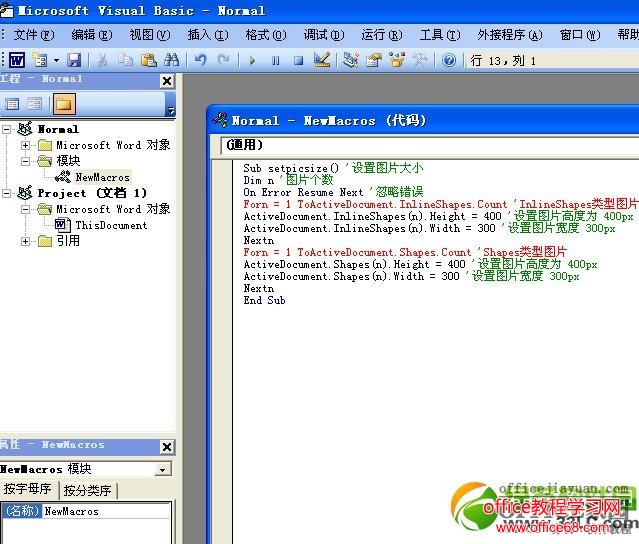Paste using the clipboard icon
The image size is (639, 544).
(149, 60)
